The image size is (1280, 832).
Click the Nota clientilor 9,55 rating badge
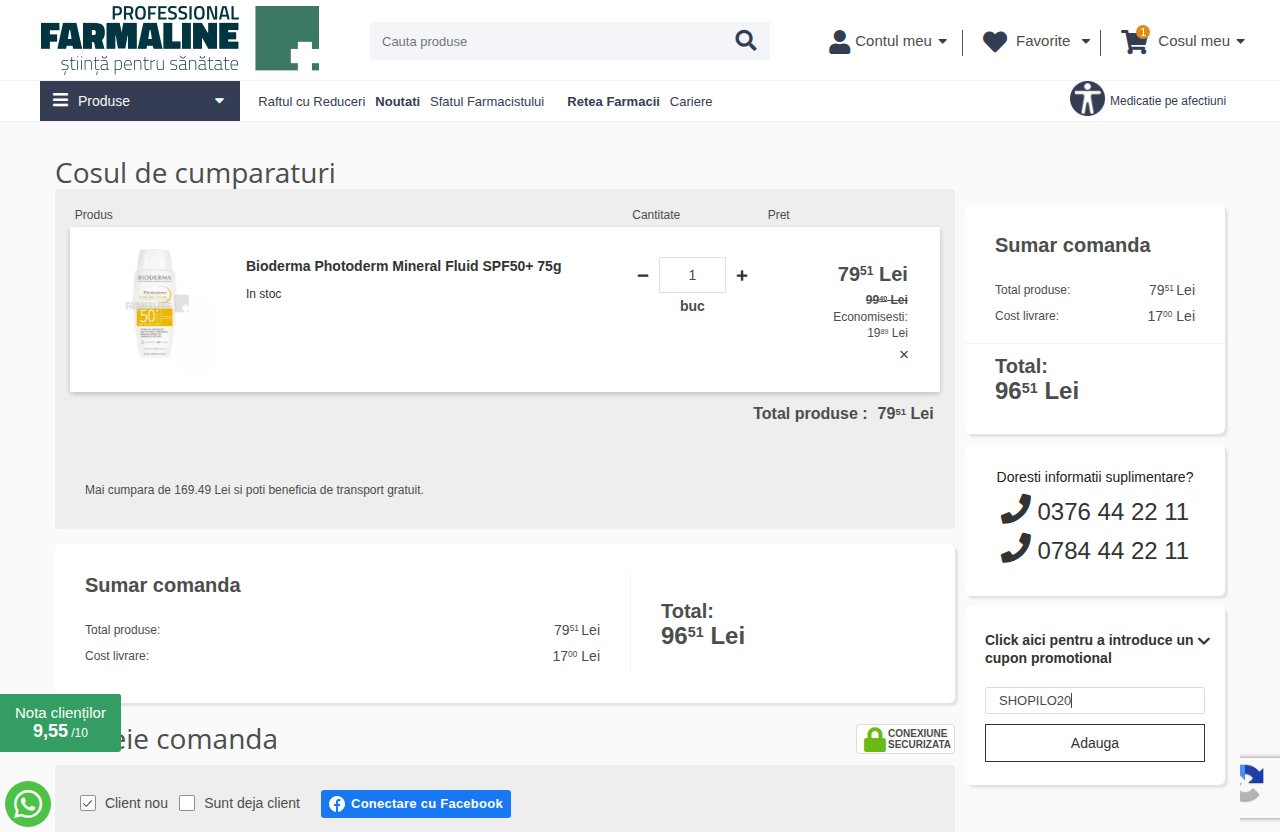click(x=60, y=723)
